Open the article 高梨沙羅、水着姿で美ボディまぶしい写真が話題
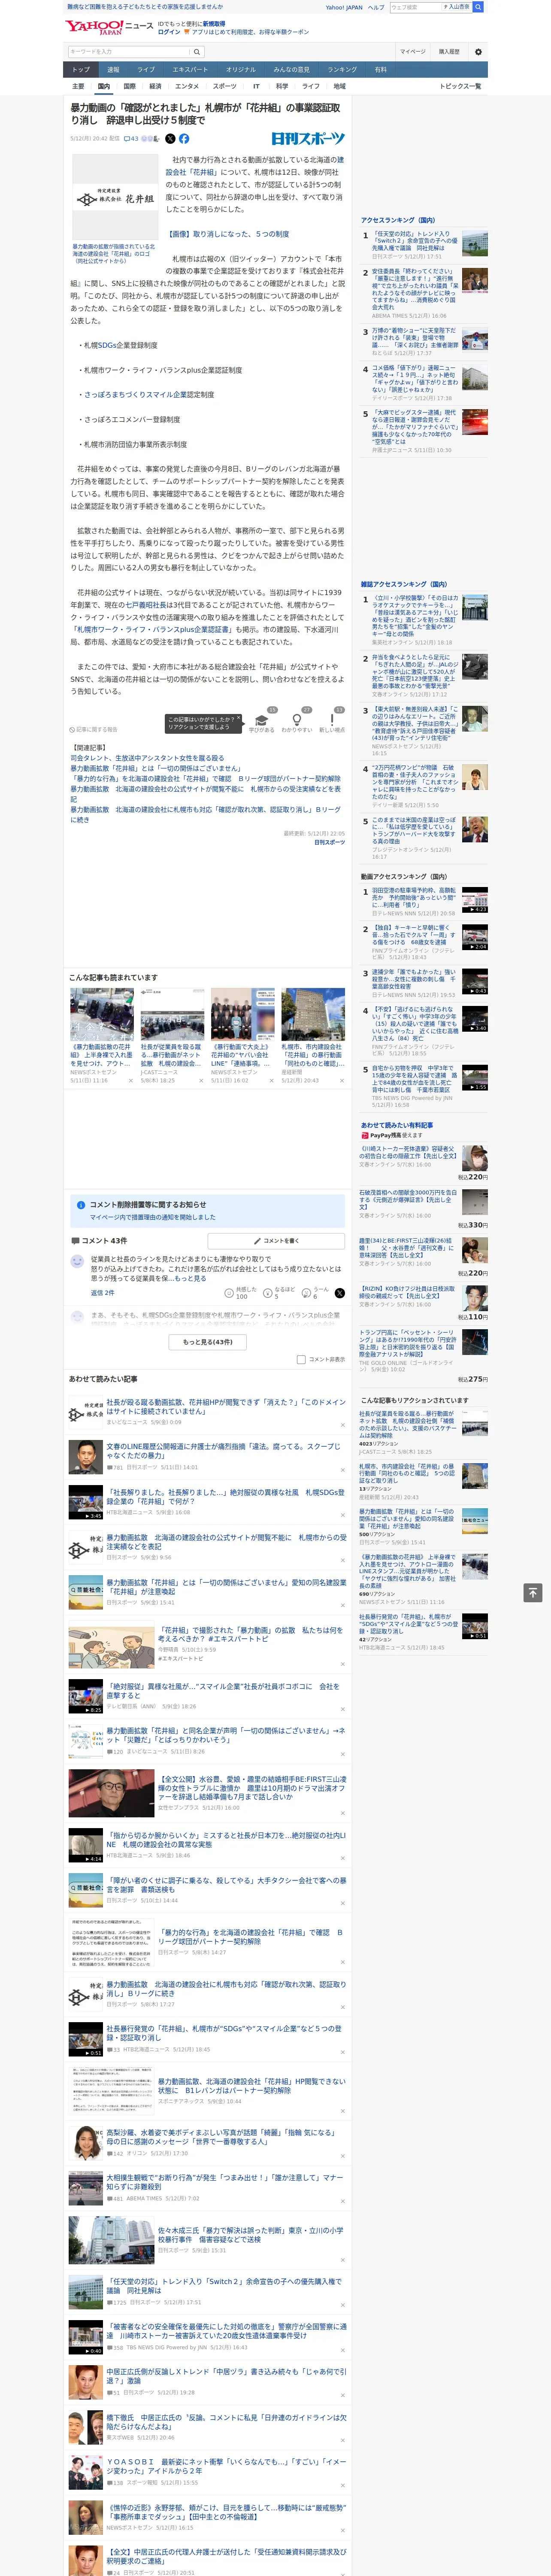This screenshot has width=551, height=2576. point(221,2137)
